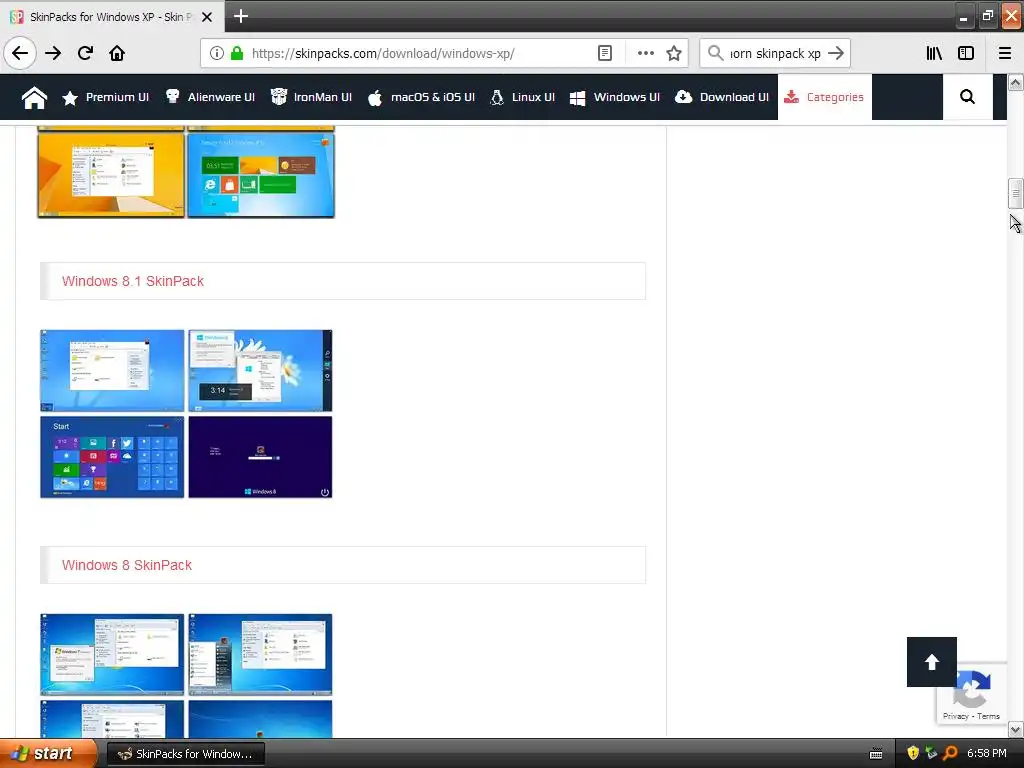Click the green secure padlock icon
1024x768 pixels.
click(x=237, y=53)
